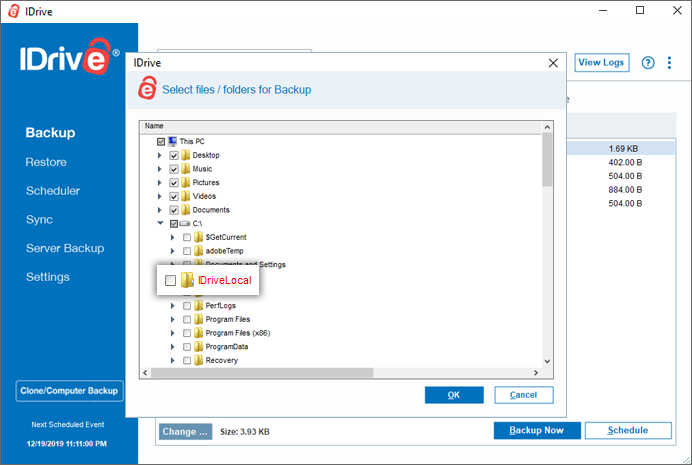Uncheck the This PC checkbox

[x=161, y=142]
